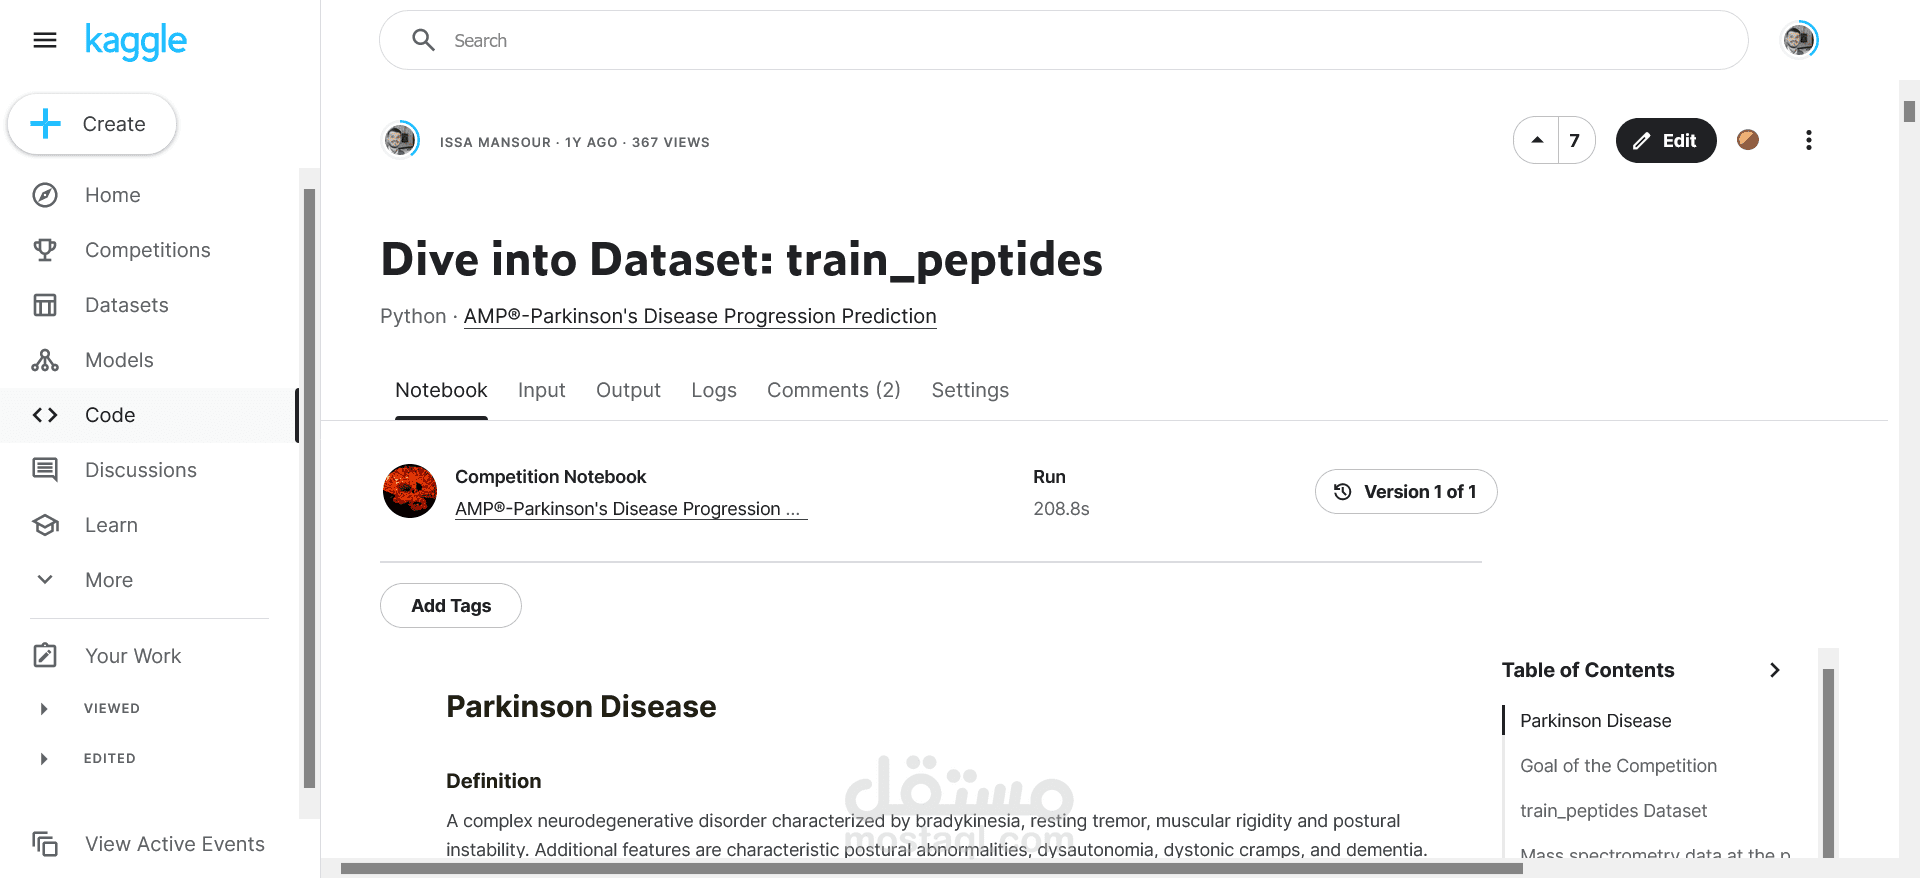Switch to the Input tab

(541, 390)
